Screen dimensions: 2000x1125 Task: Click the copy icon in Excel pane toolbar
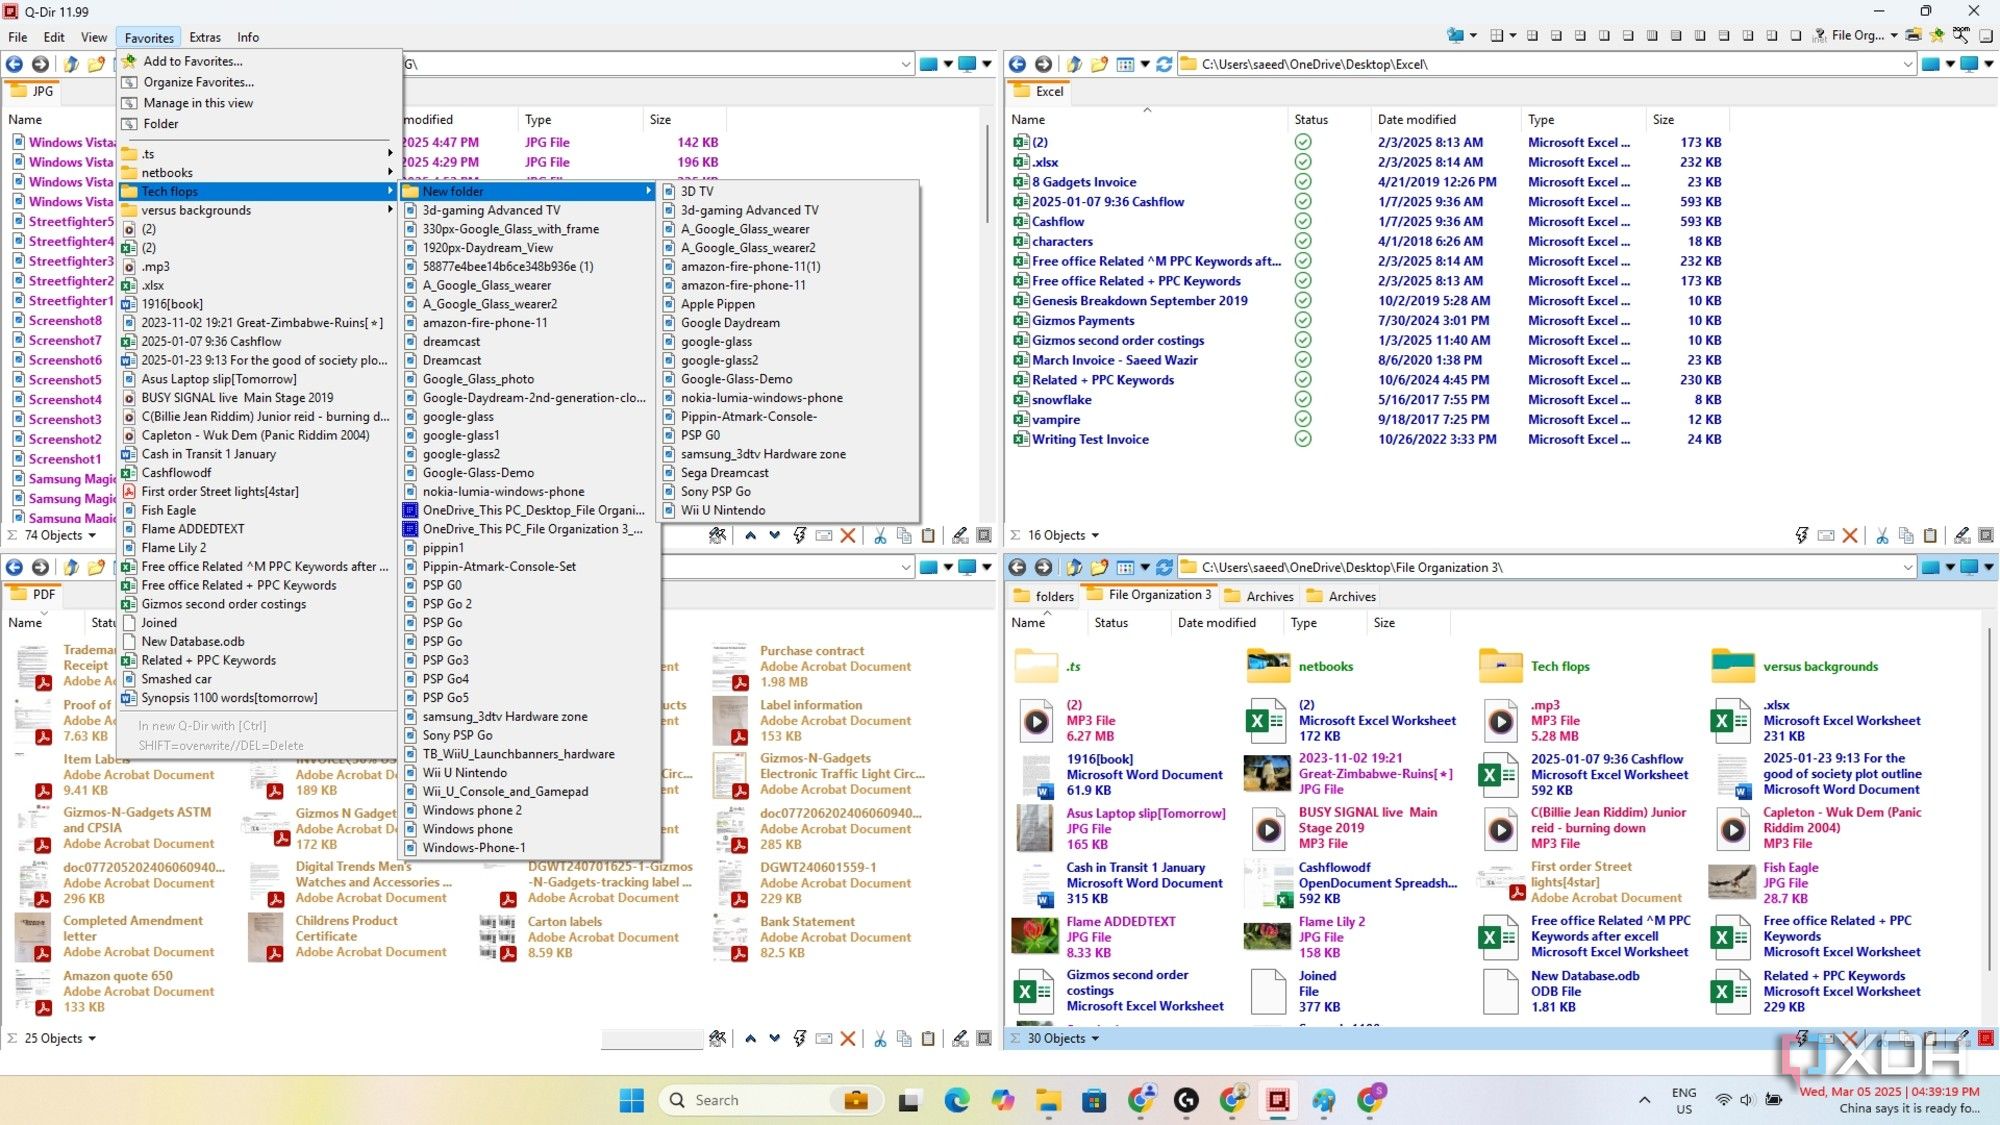[x=1906, y=536]
